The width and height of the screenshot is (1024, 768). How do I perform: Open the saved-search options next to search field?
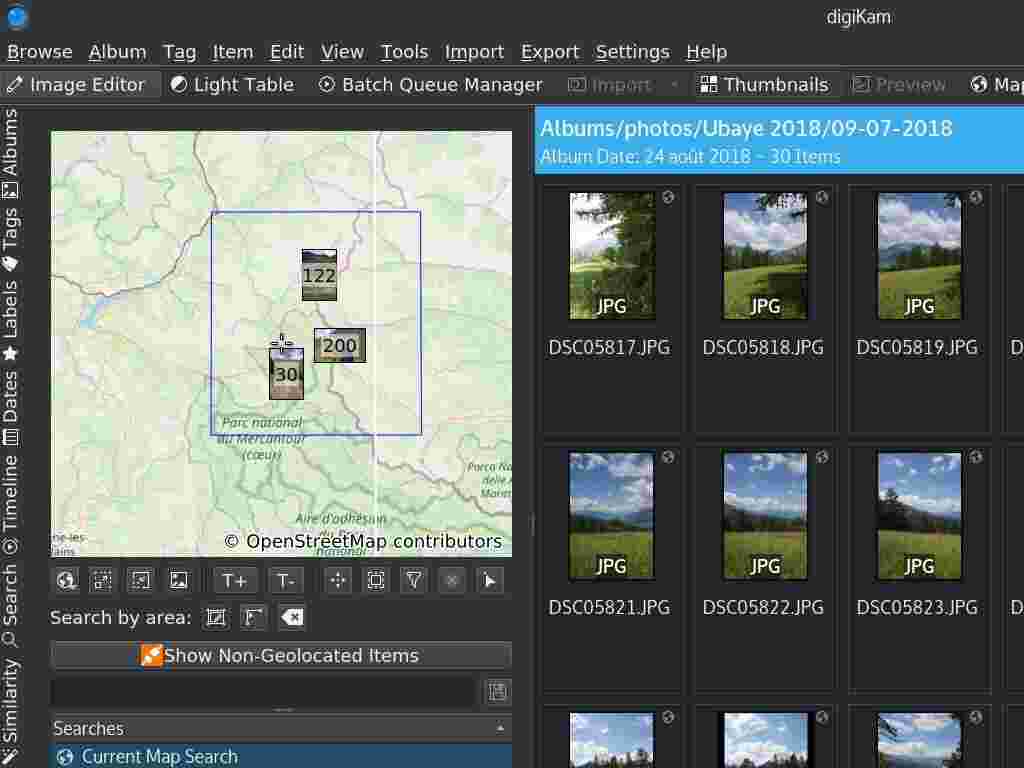(x=497, y=691)
